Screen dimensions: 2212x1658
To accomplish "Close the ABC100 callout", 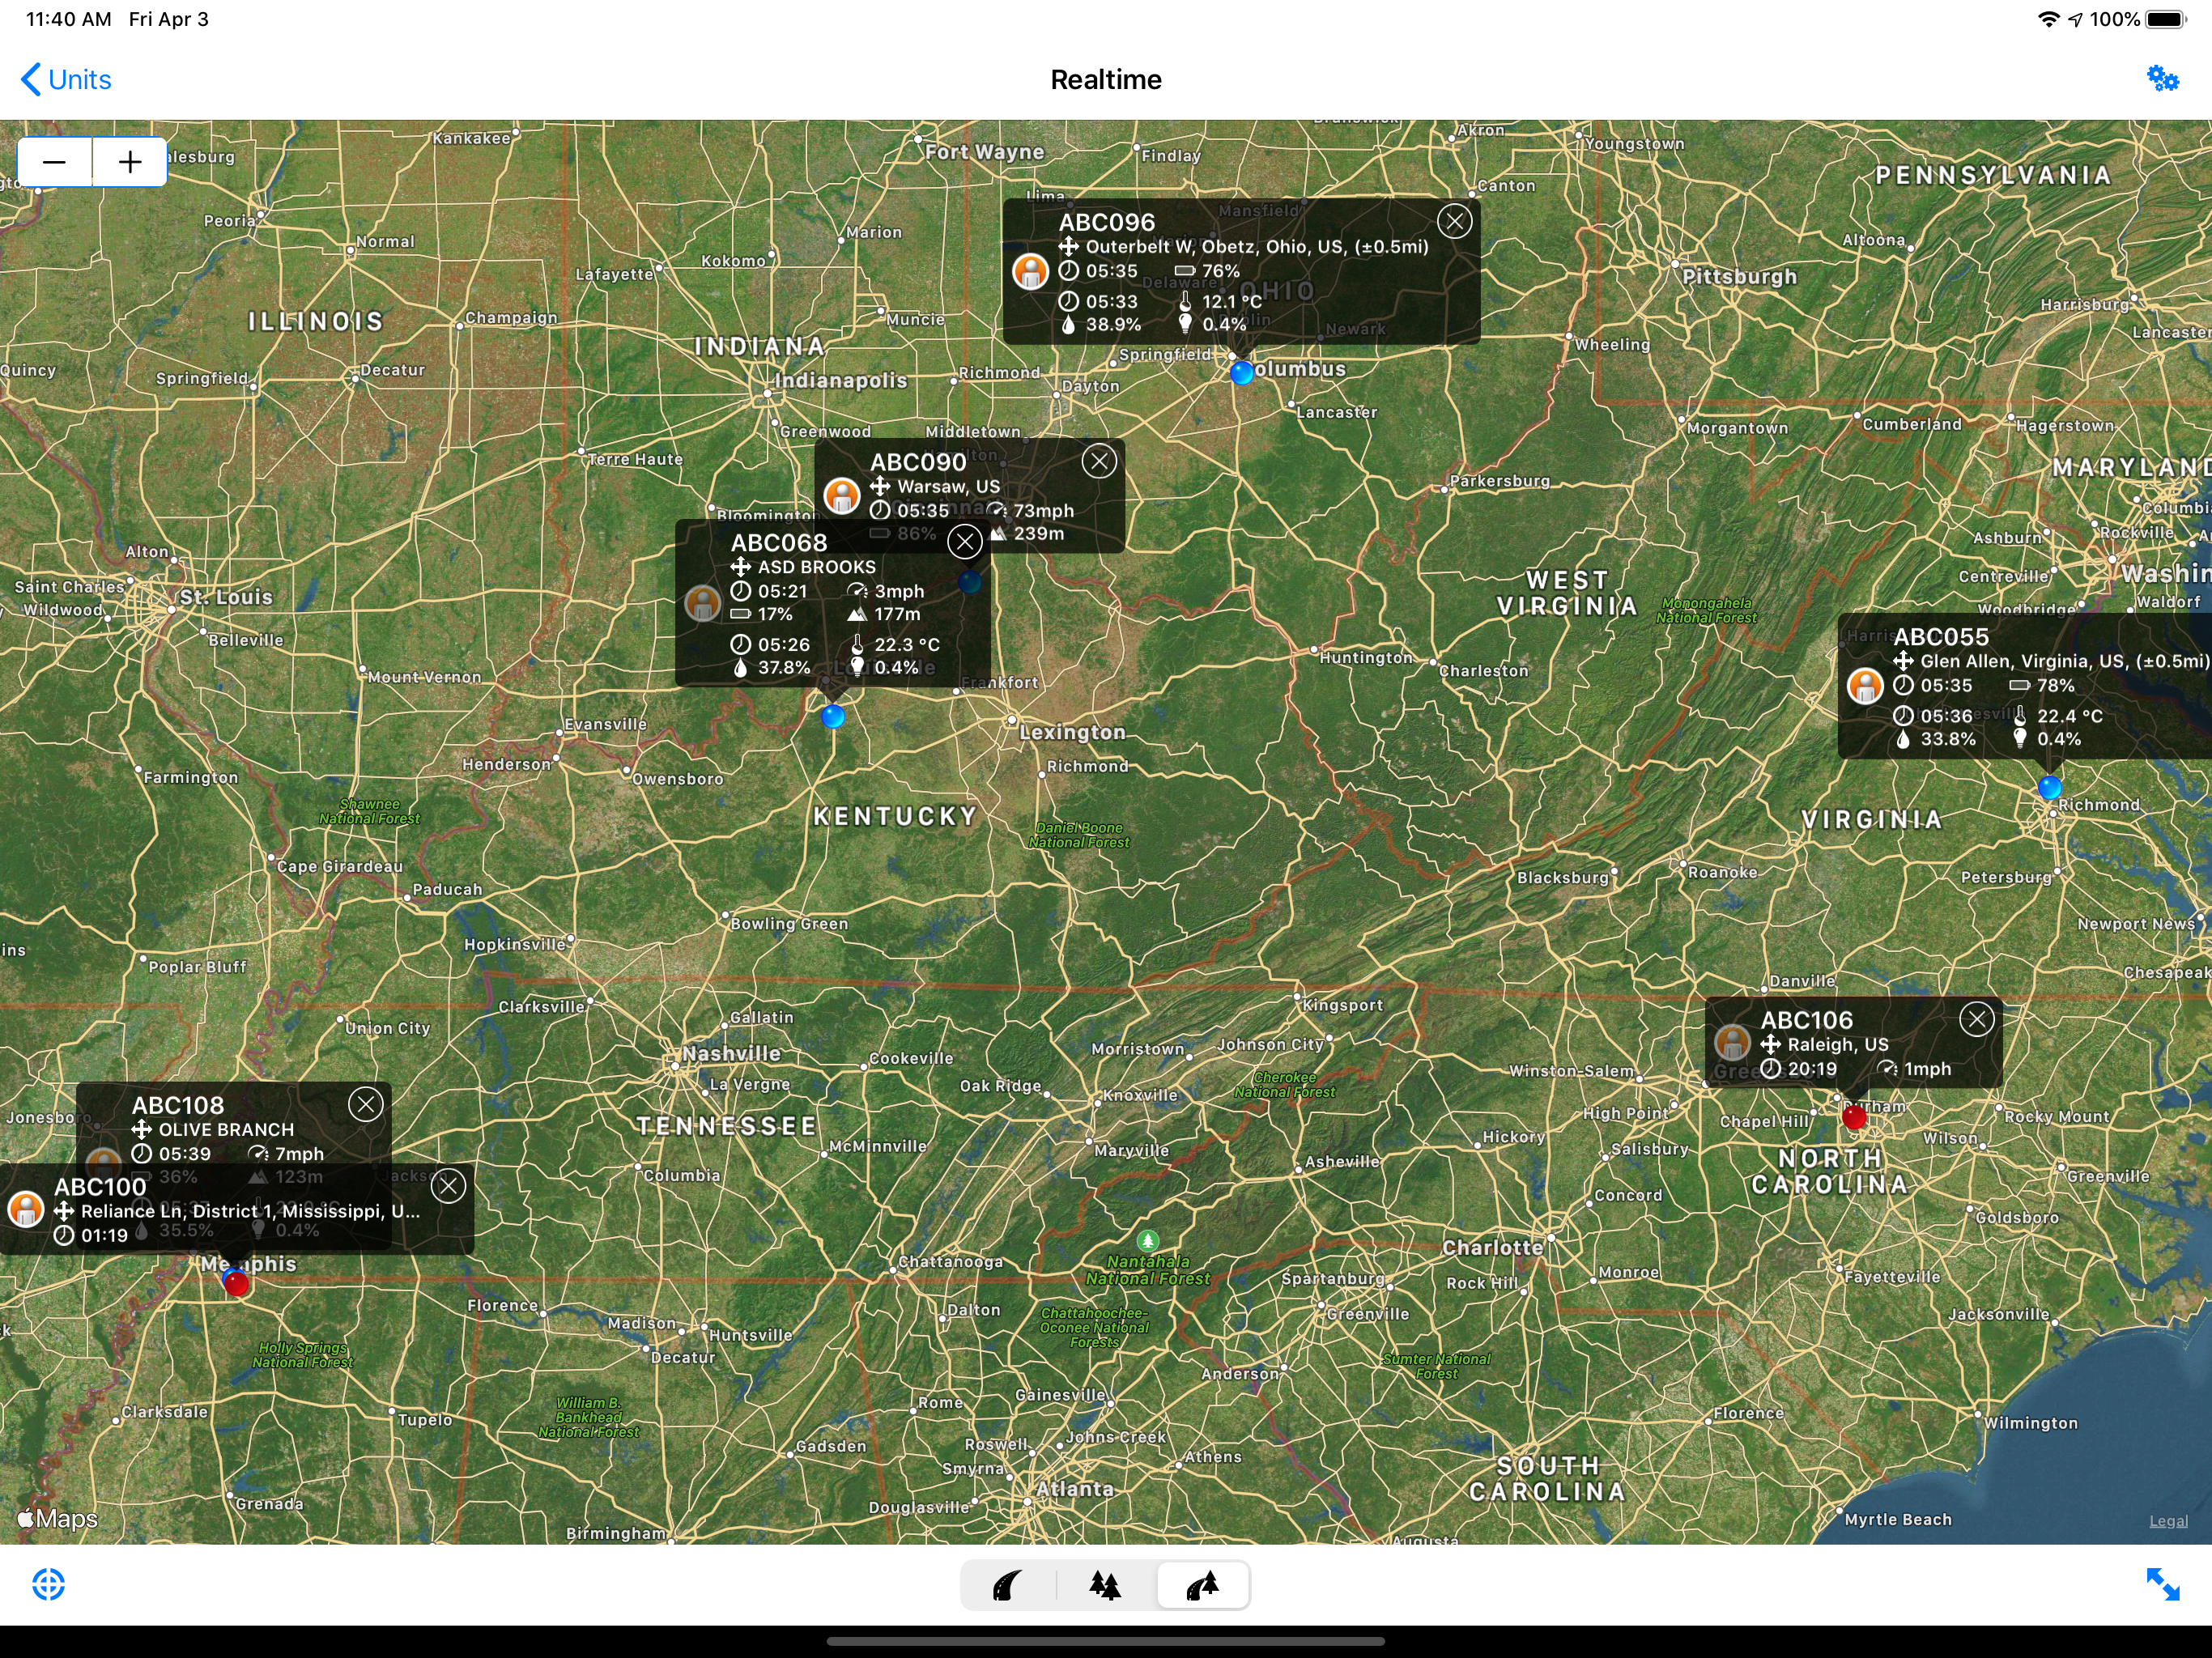I will click(449, 1186).
